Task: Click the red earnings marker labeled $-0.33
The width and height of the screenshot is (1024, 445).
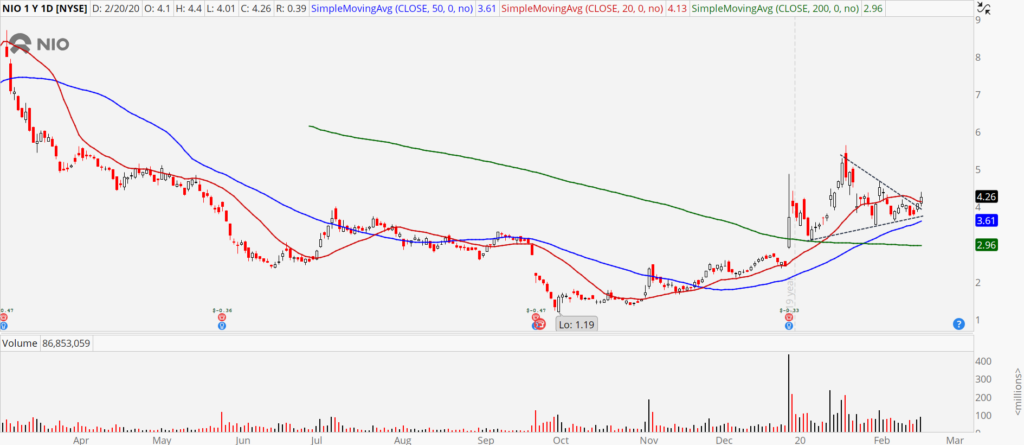Action: pyautogui.click(x=789, y=316)
